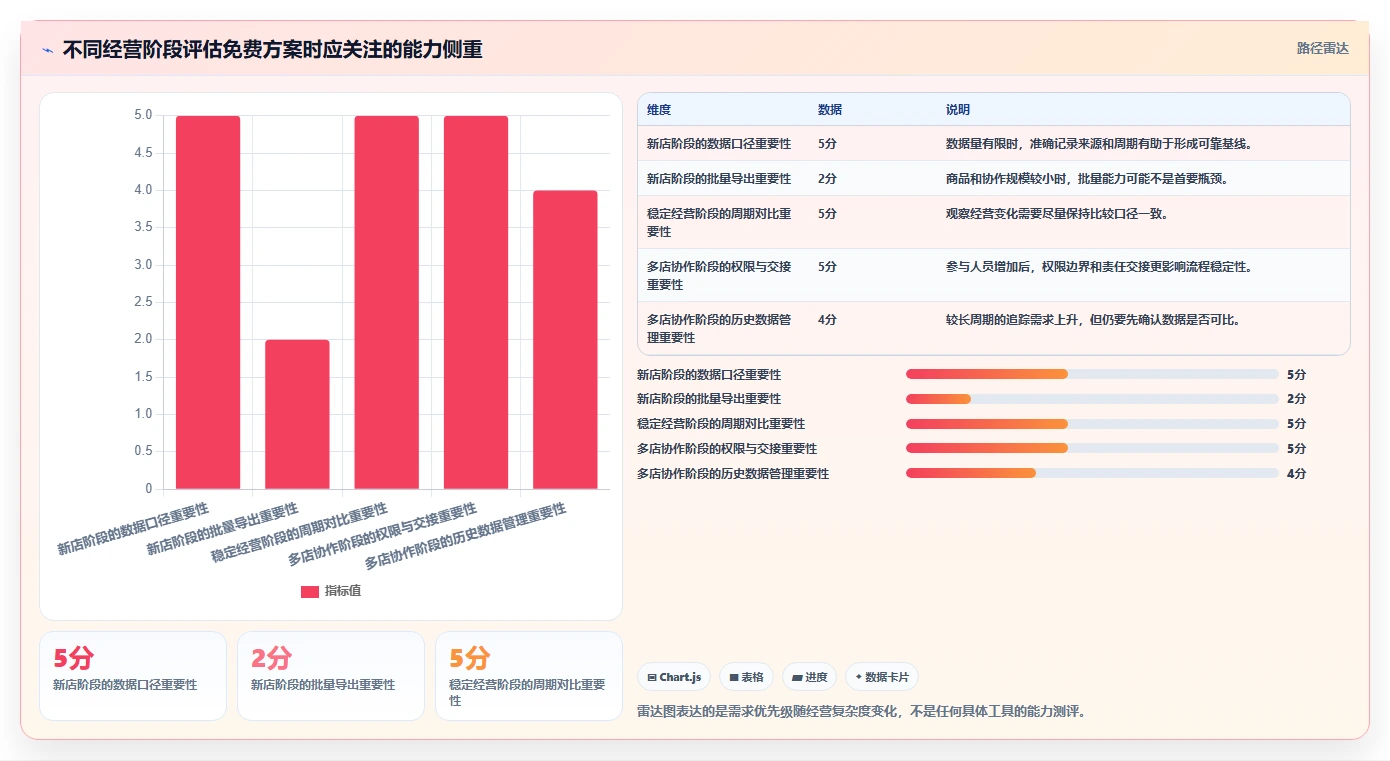1390x761 pixels.
Task: Click the 4分 value in the table
Action: 827,320
